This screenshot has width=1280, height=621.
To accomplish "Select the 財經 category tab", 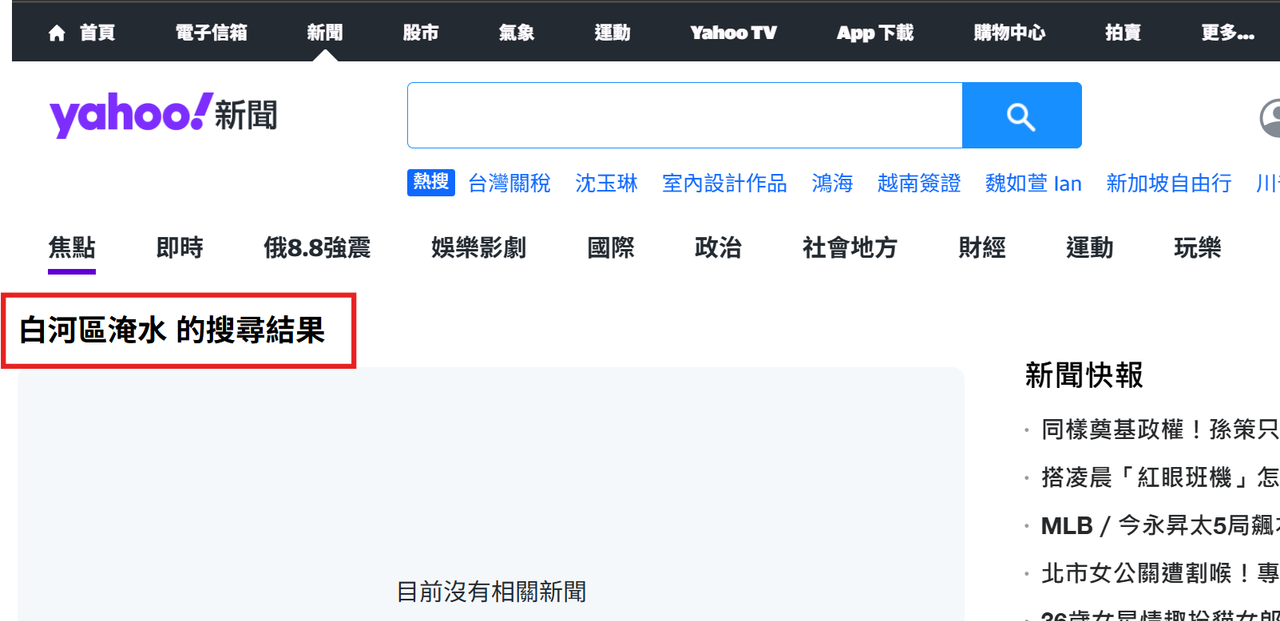I will tap(982, 248).
